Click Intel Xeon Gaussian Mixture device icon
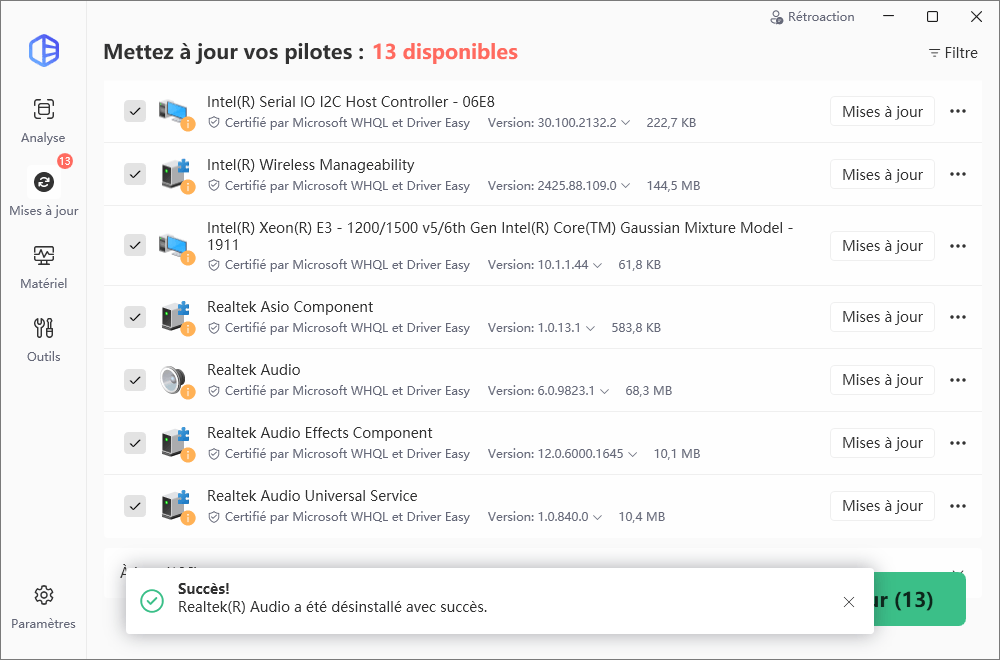1000x660 pixels. 175,247
